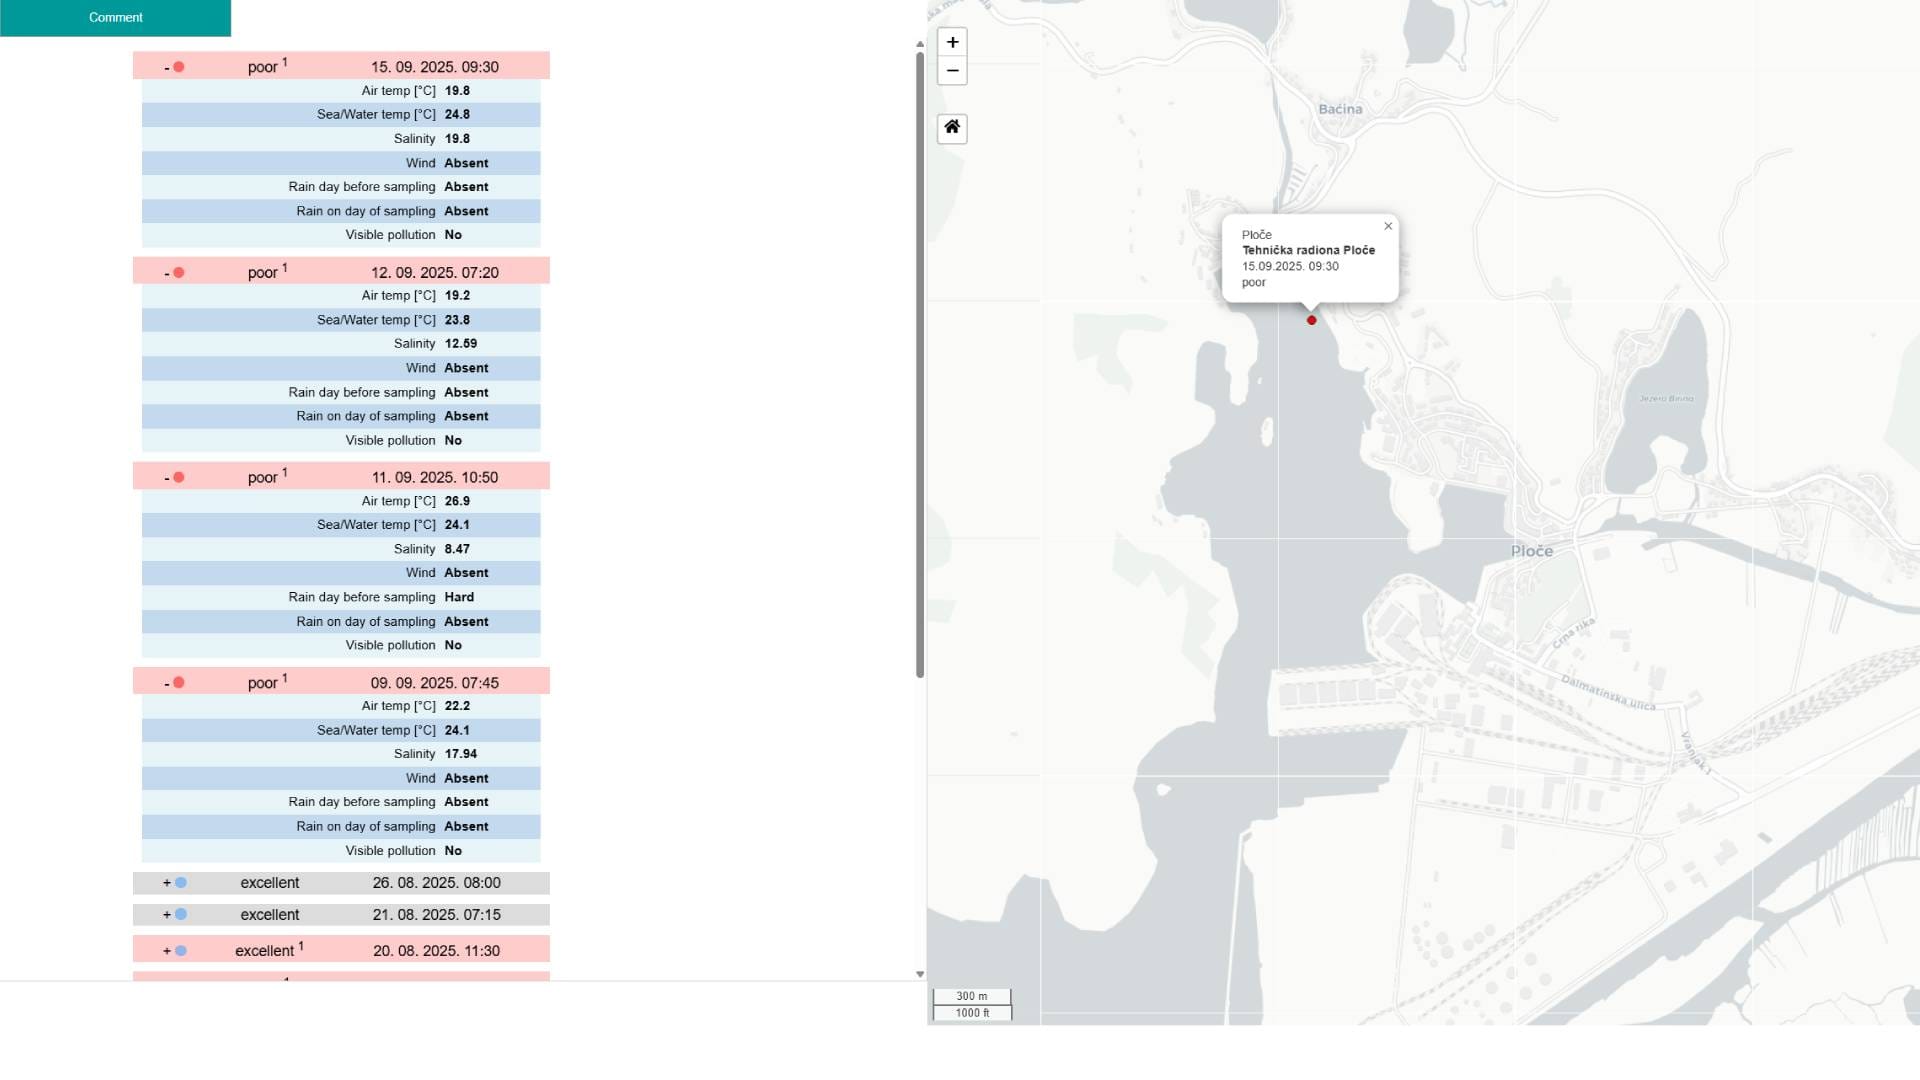Screen dimensions: 1920x1080
Task: Expand the 20. 08. 2025. 11:30 sample
Action: (167, 951)
